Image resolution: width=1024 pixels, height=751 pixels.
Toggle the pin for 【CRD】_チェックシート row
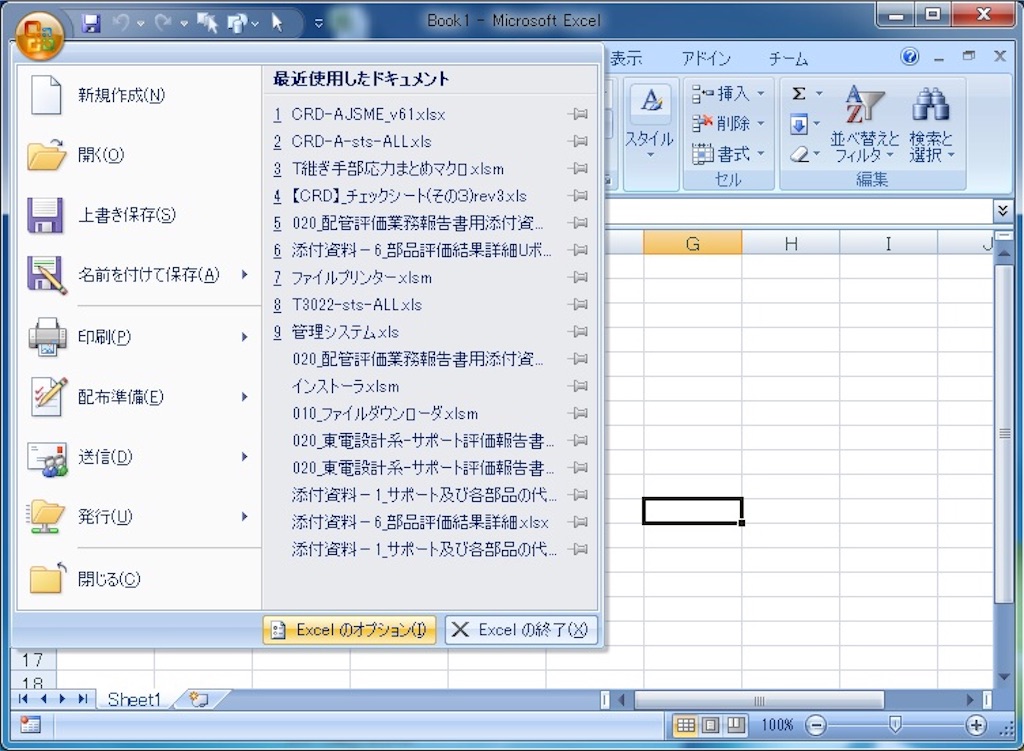click(578, 196)
